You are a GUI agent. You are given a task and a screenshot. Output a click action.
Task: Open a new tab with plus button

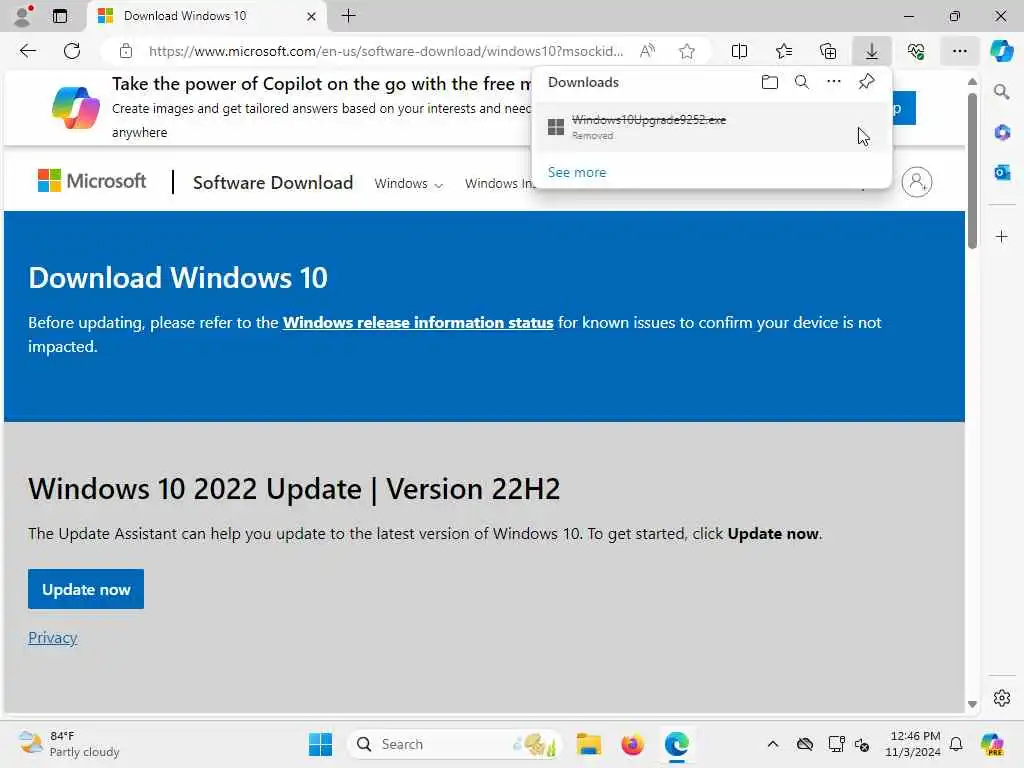point(349,16)
